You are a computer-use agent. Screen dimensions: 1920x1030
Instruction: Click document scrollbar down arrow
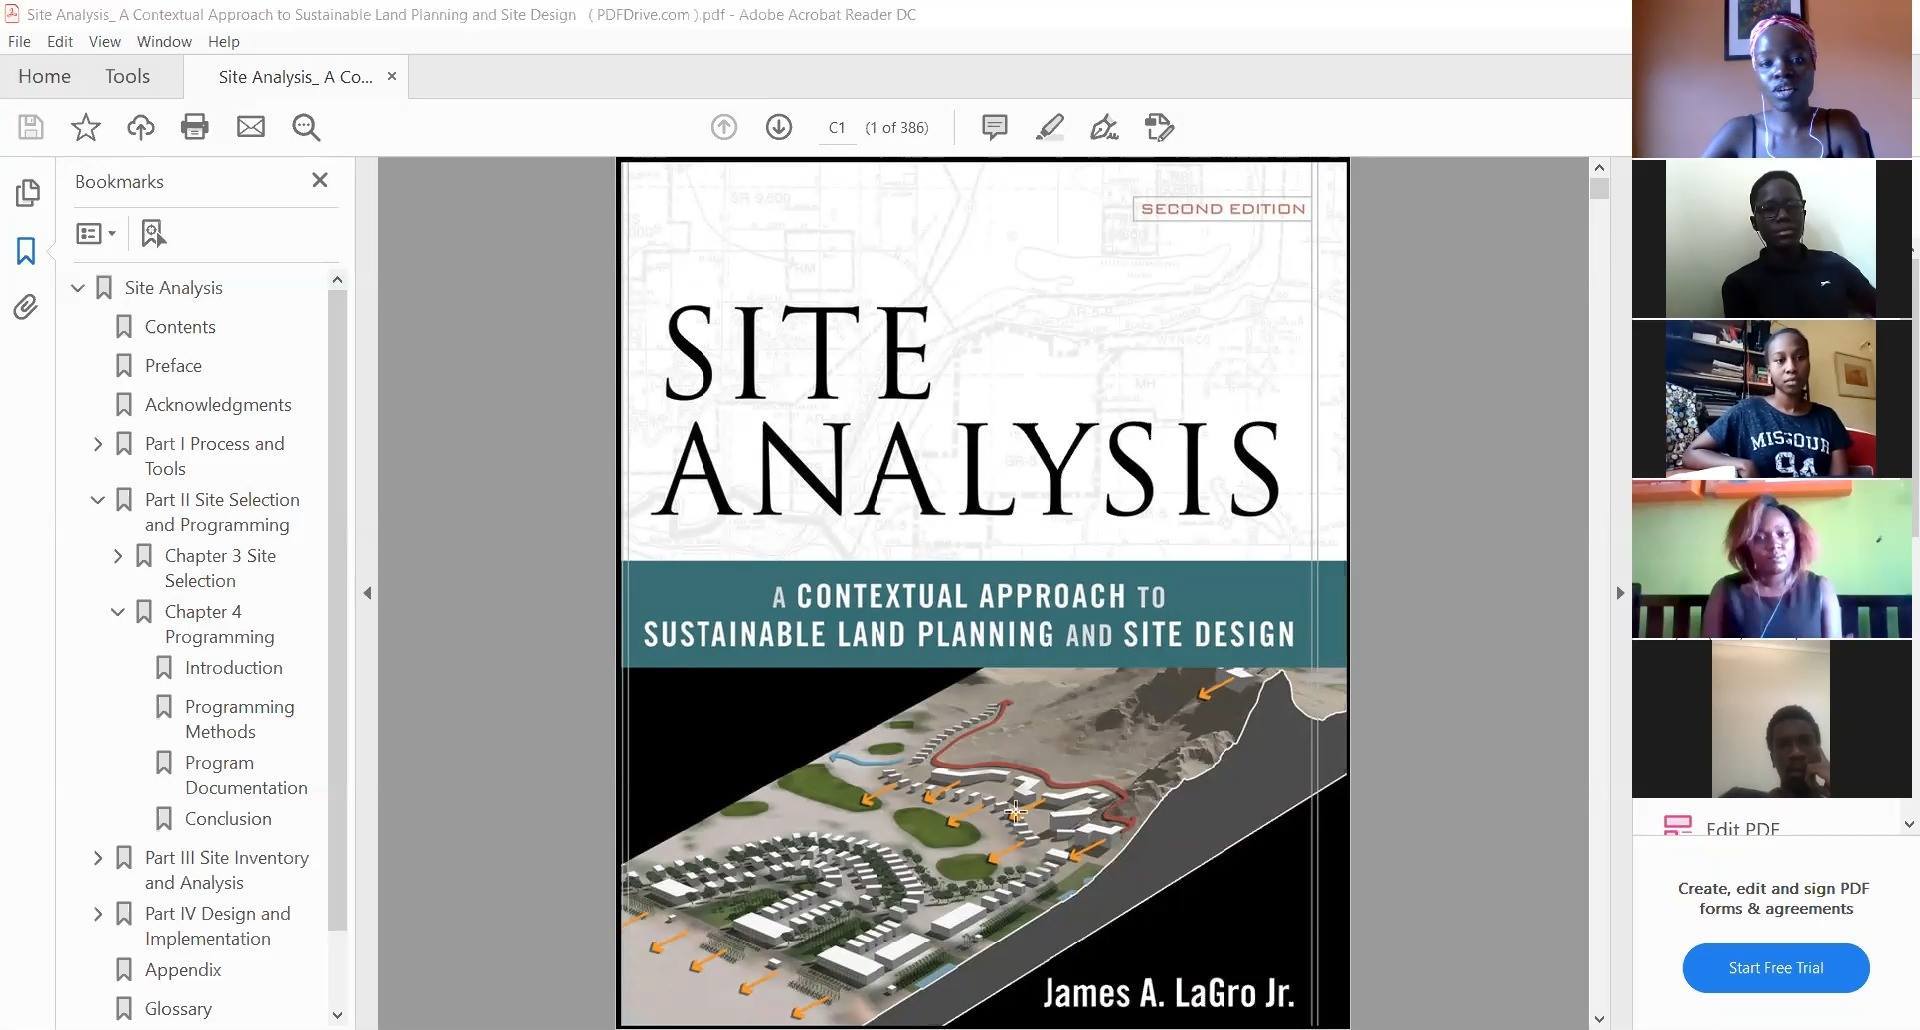tap(1599, 1019)
